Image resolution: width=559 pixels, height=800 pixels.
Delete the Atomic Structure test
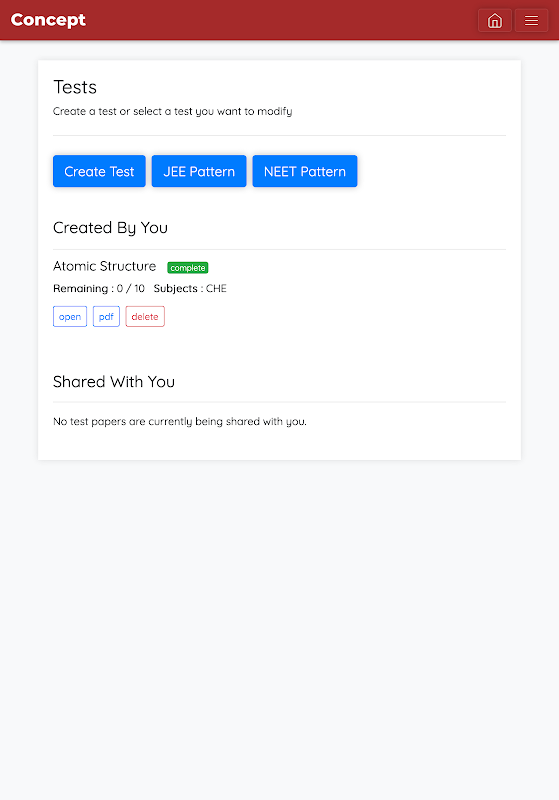click(x=145, y=316)
